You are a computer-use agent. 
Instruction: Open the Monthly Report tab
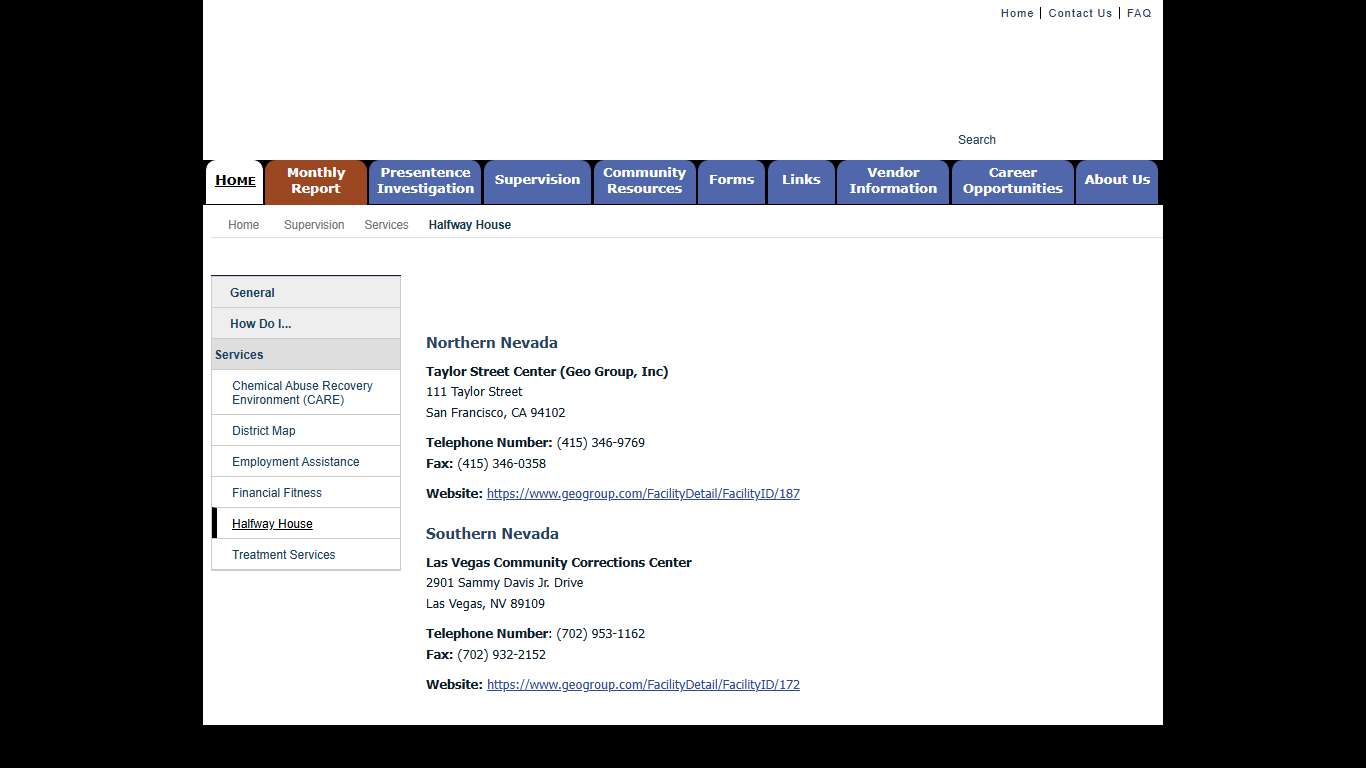click(x=316, y=181)
